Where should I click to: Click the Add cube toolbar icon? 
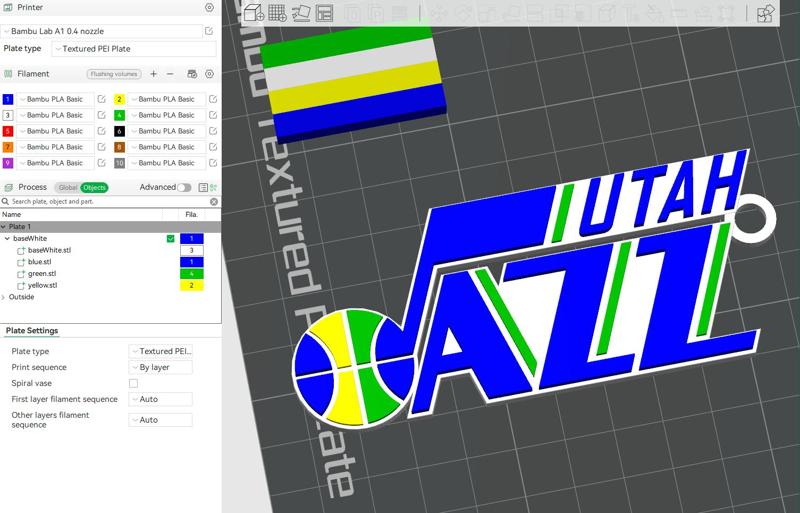coord(254,13)
